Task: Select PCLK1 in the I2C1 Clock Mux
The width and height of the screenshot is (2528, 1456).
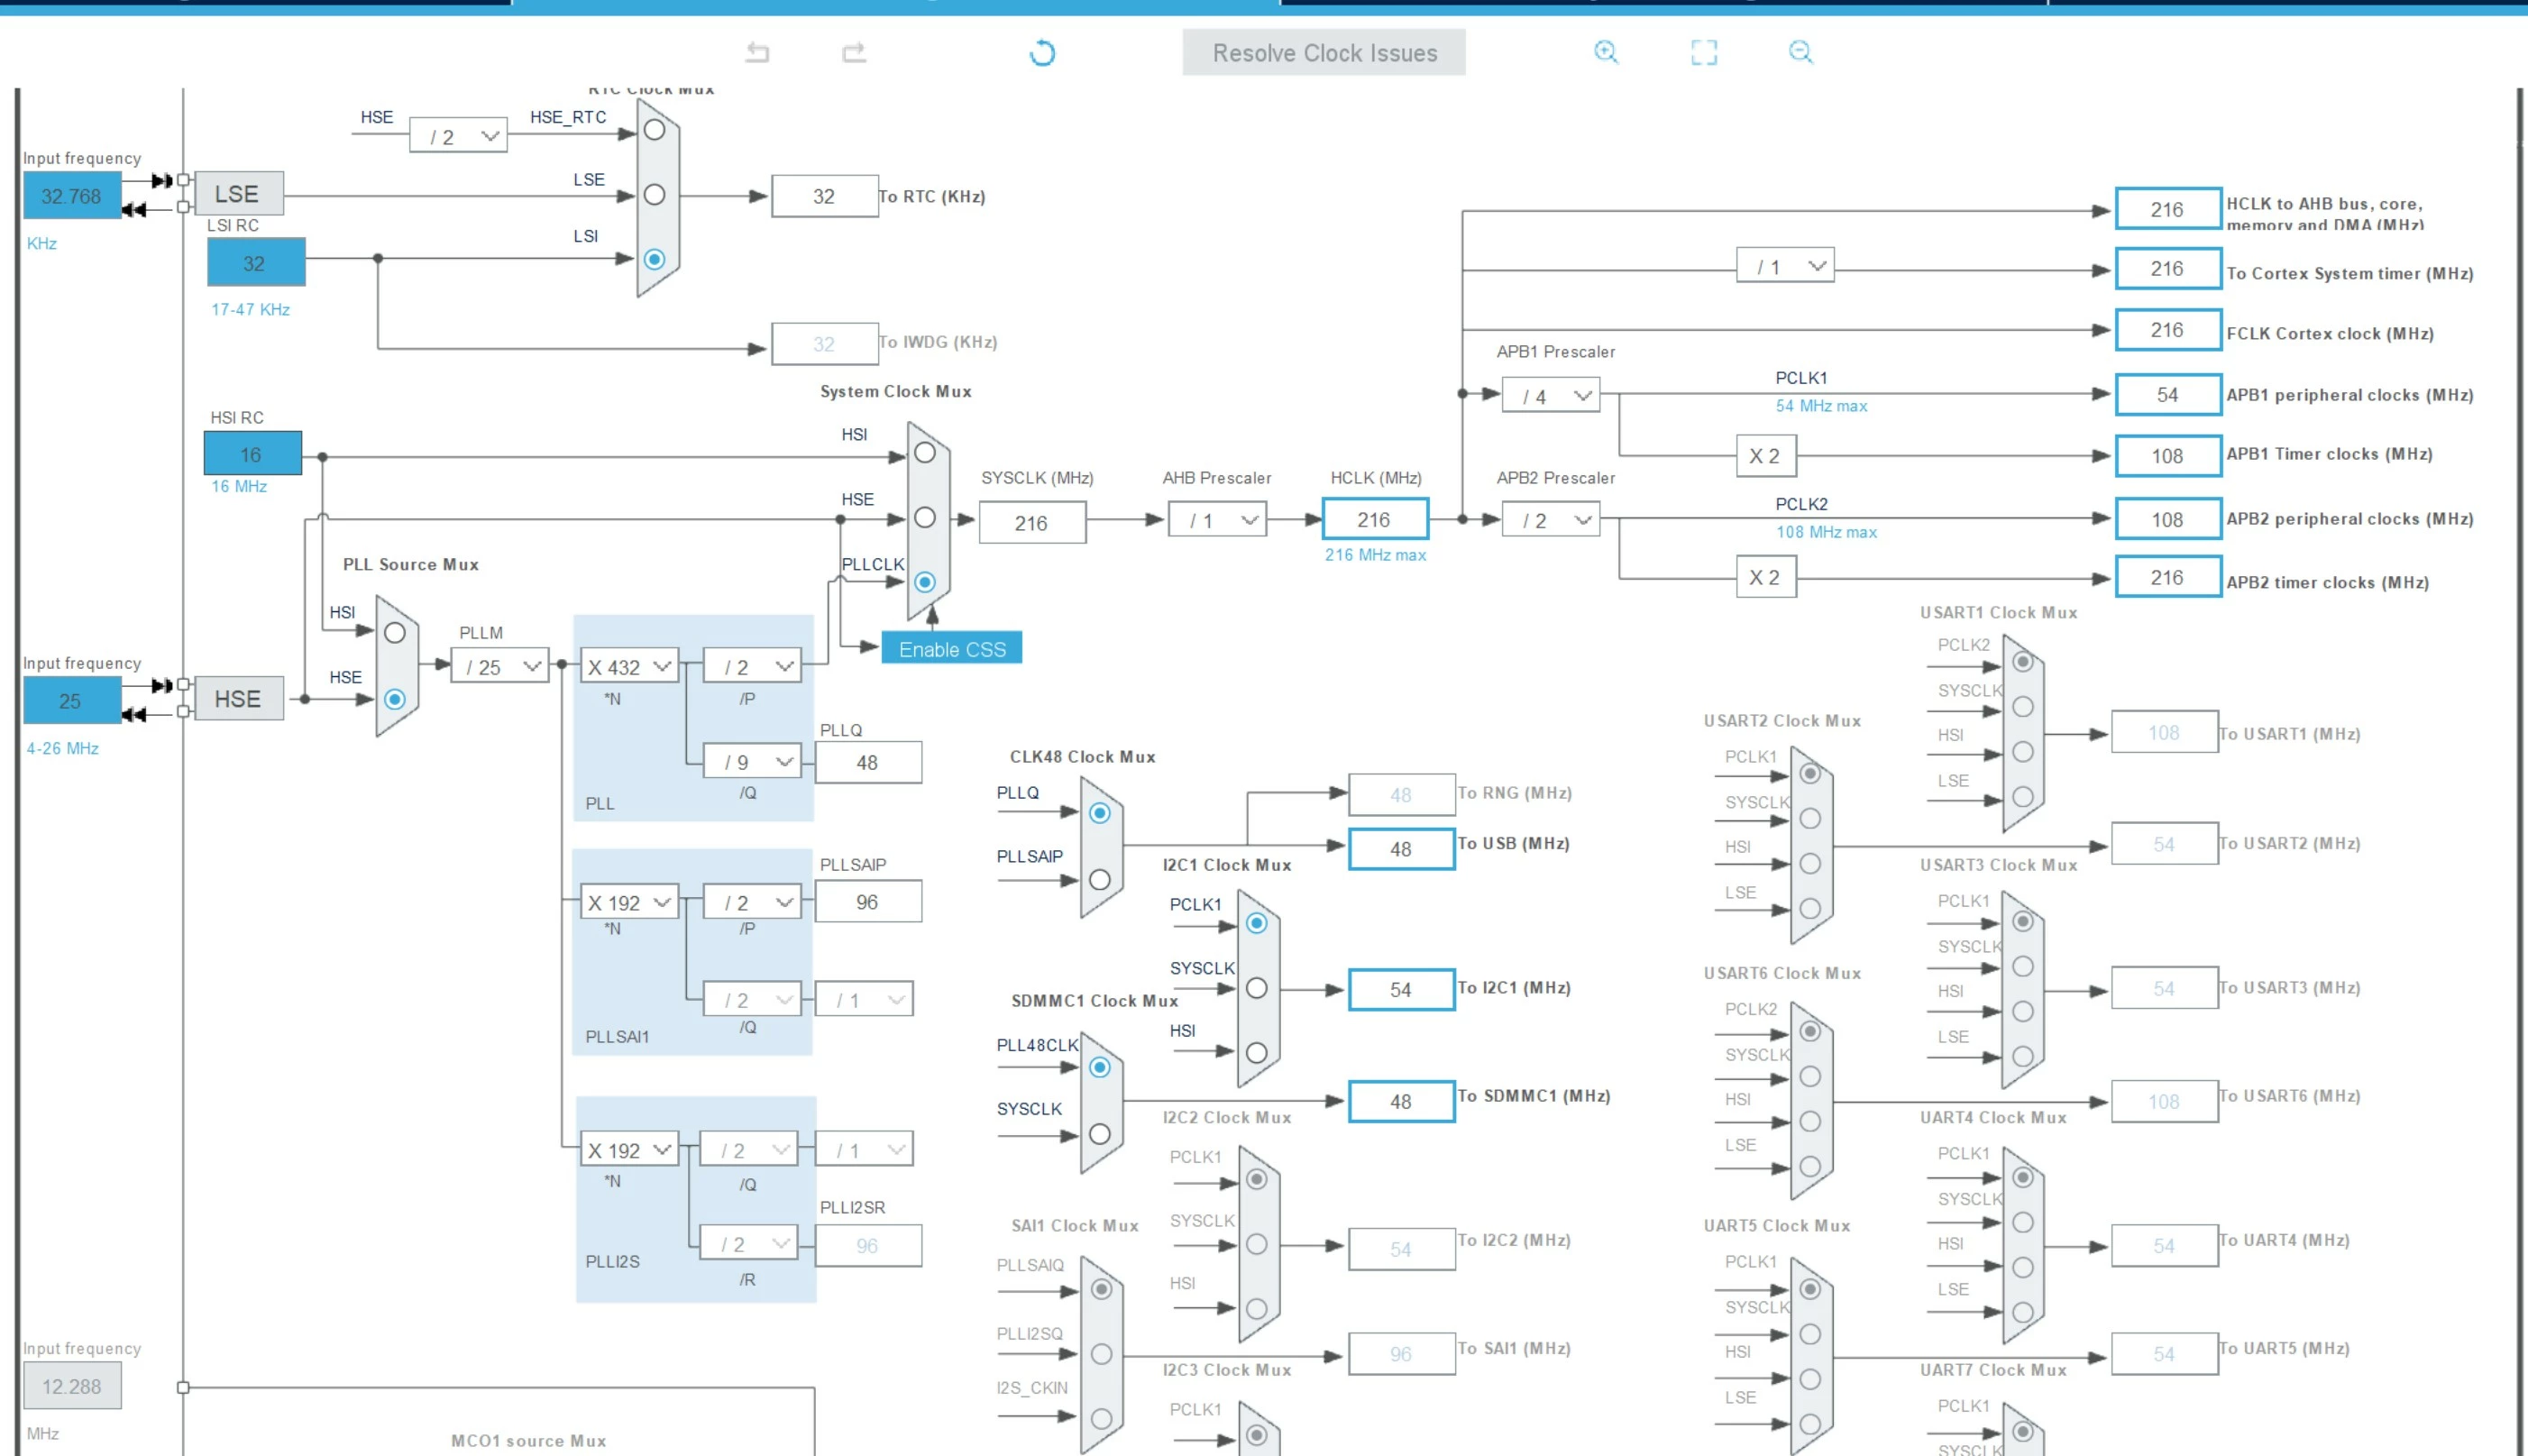Action: tap(1257, 924)
